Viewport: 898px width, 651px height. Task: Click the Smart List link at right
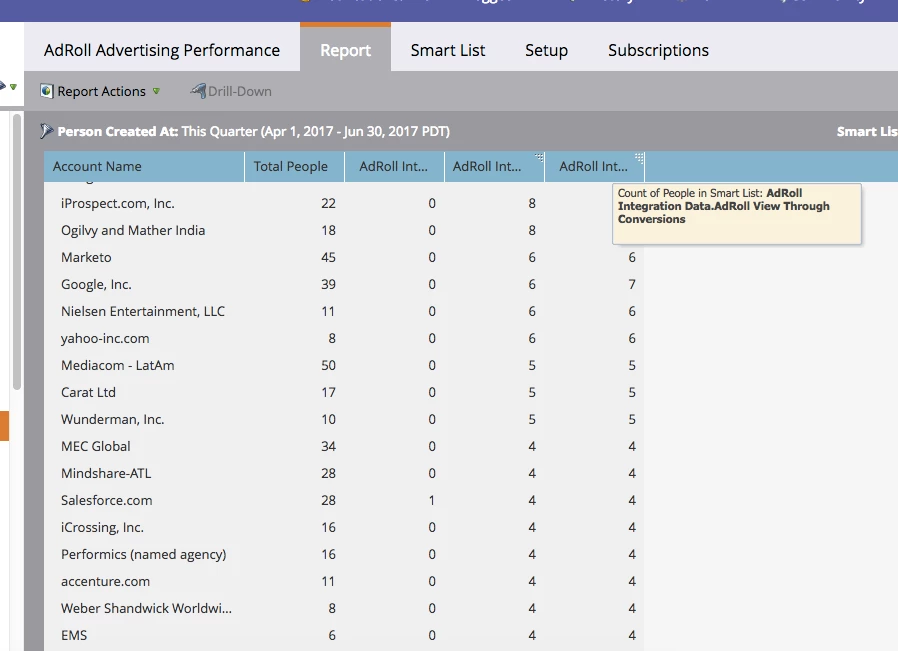[x=867, y=132]
